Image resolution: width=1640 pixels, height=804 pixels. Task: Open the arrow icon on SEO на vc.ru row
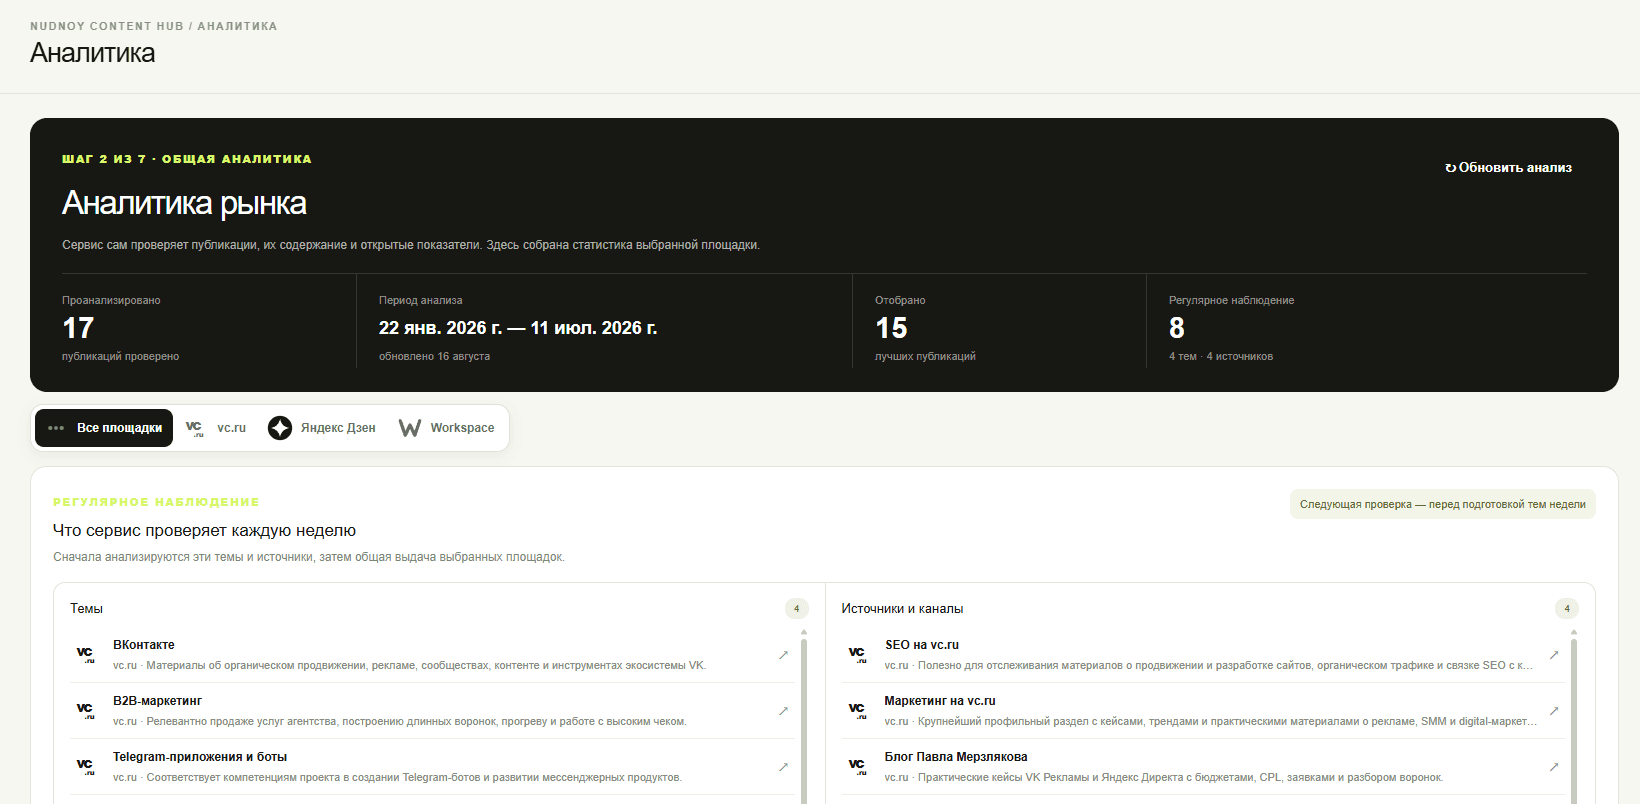point(1554,655)
